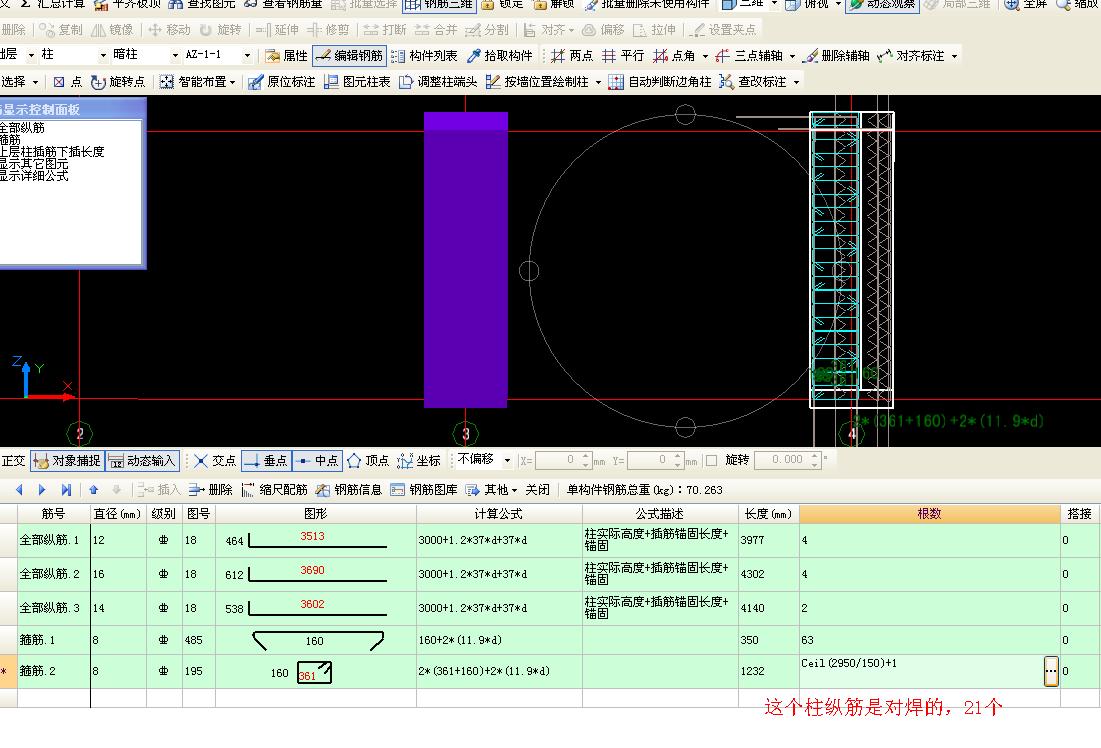The image size is (1101, 748).
Task: Select 旋转点 rotate point tool
Action: pos(118,82)
